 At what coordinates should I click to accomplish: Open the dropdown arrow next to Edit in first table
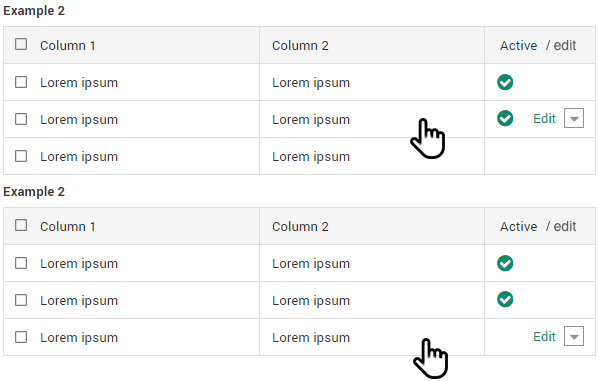[x=574, y=118]
